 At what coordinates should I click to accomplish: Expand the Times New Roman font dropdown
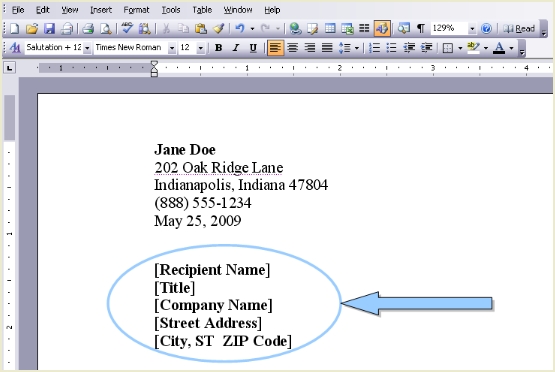click(172, 47)
